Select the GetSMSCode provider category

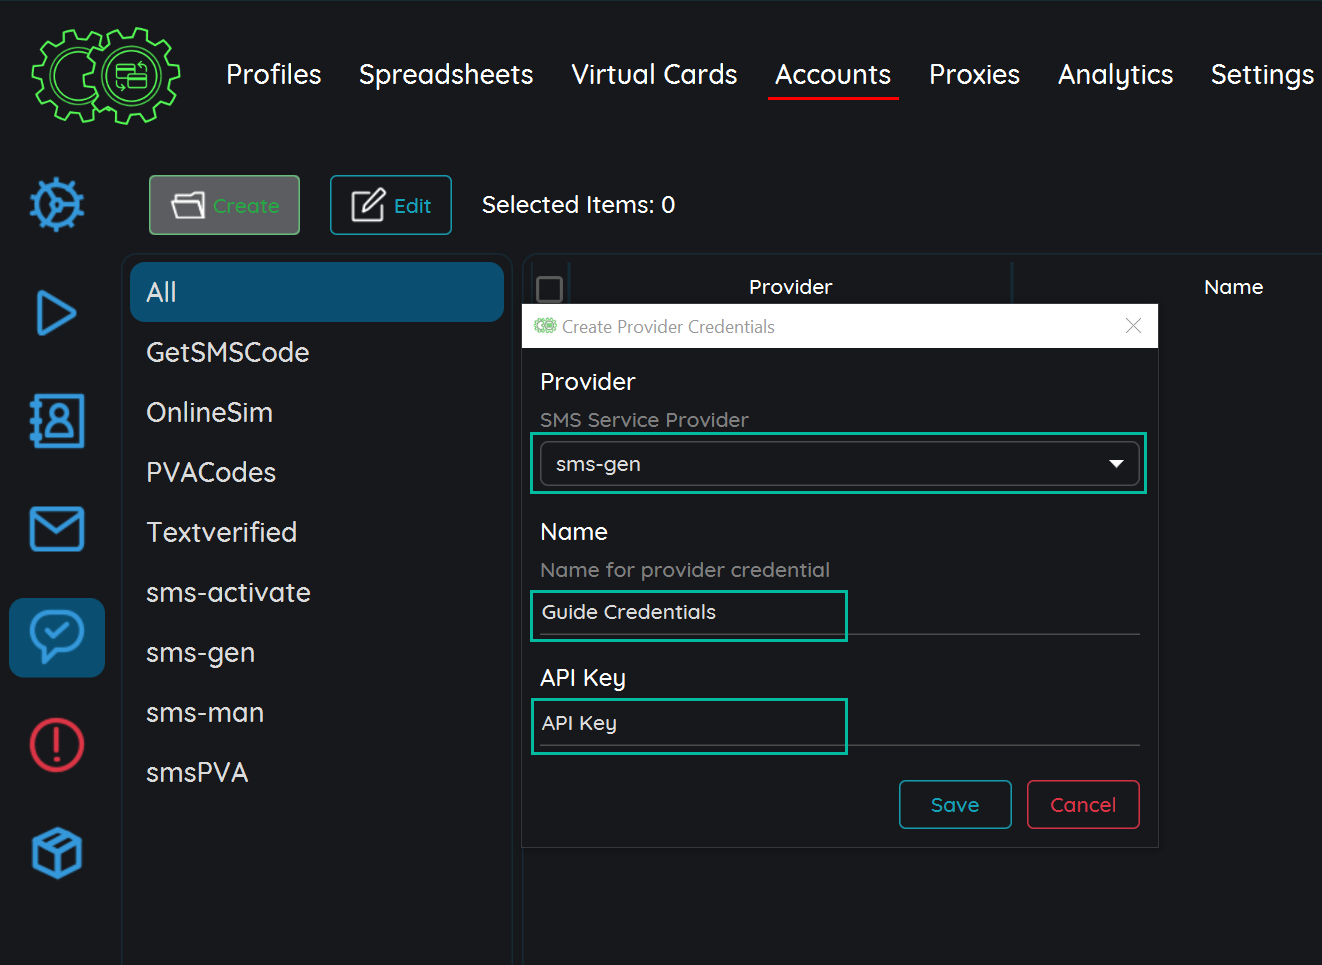[x=227, y=352]
